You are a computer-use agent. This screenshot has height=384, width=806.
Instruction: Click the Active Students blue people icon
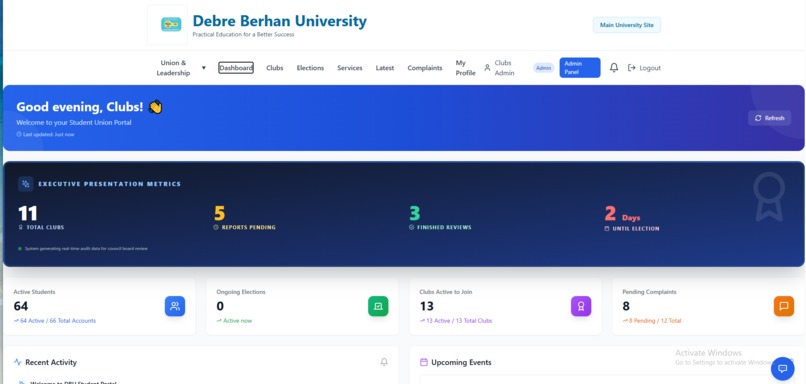[x=175, y=306]
